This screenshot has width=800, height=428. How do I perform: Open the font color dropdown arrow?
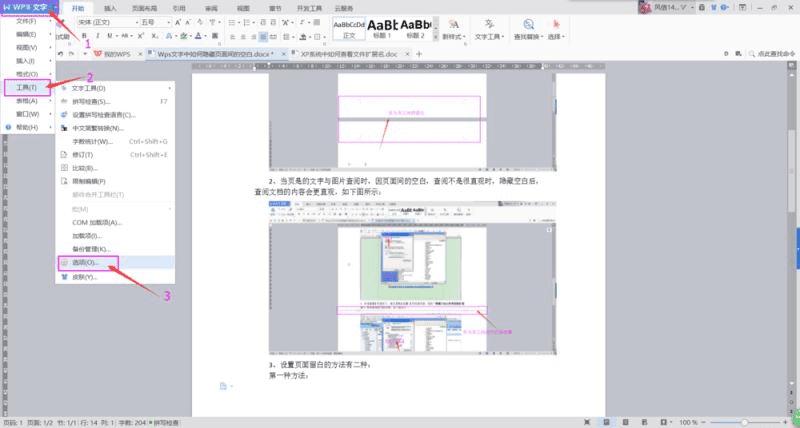(x=205, y=36)
